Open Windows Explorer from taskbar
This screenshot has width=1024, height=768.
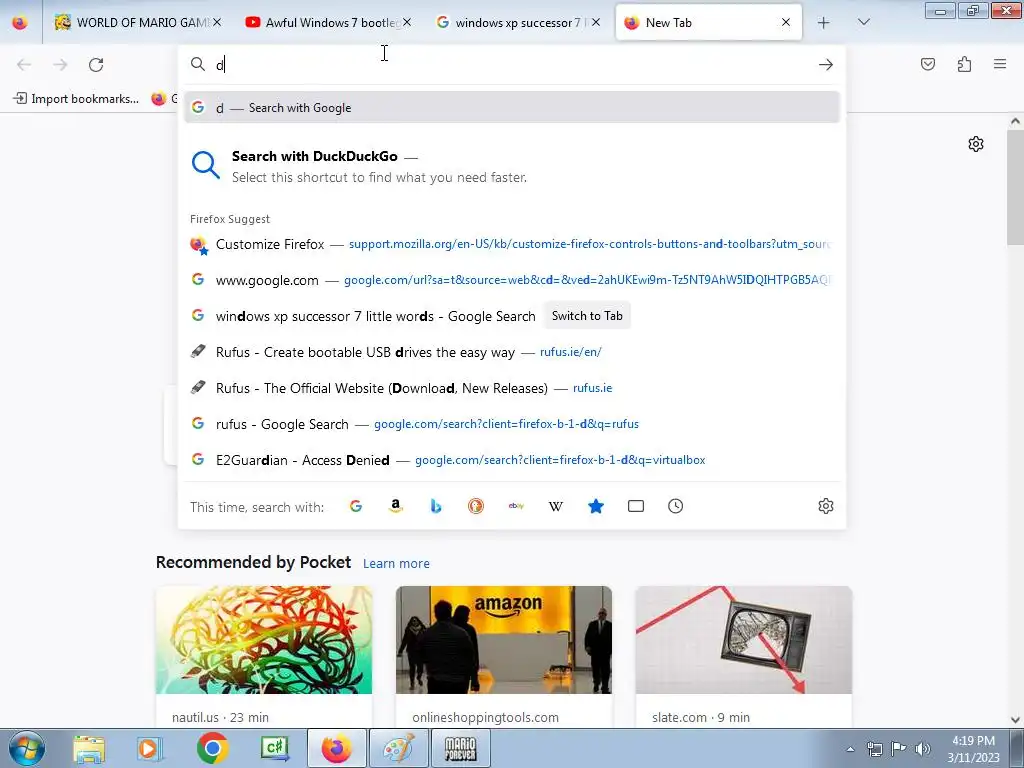(x=88, y=749)
